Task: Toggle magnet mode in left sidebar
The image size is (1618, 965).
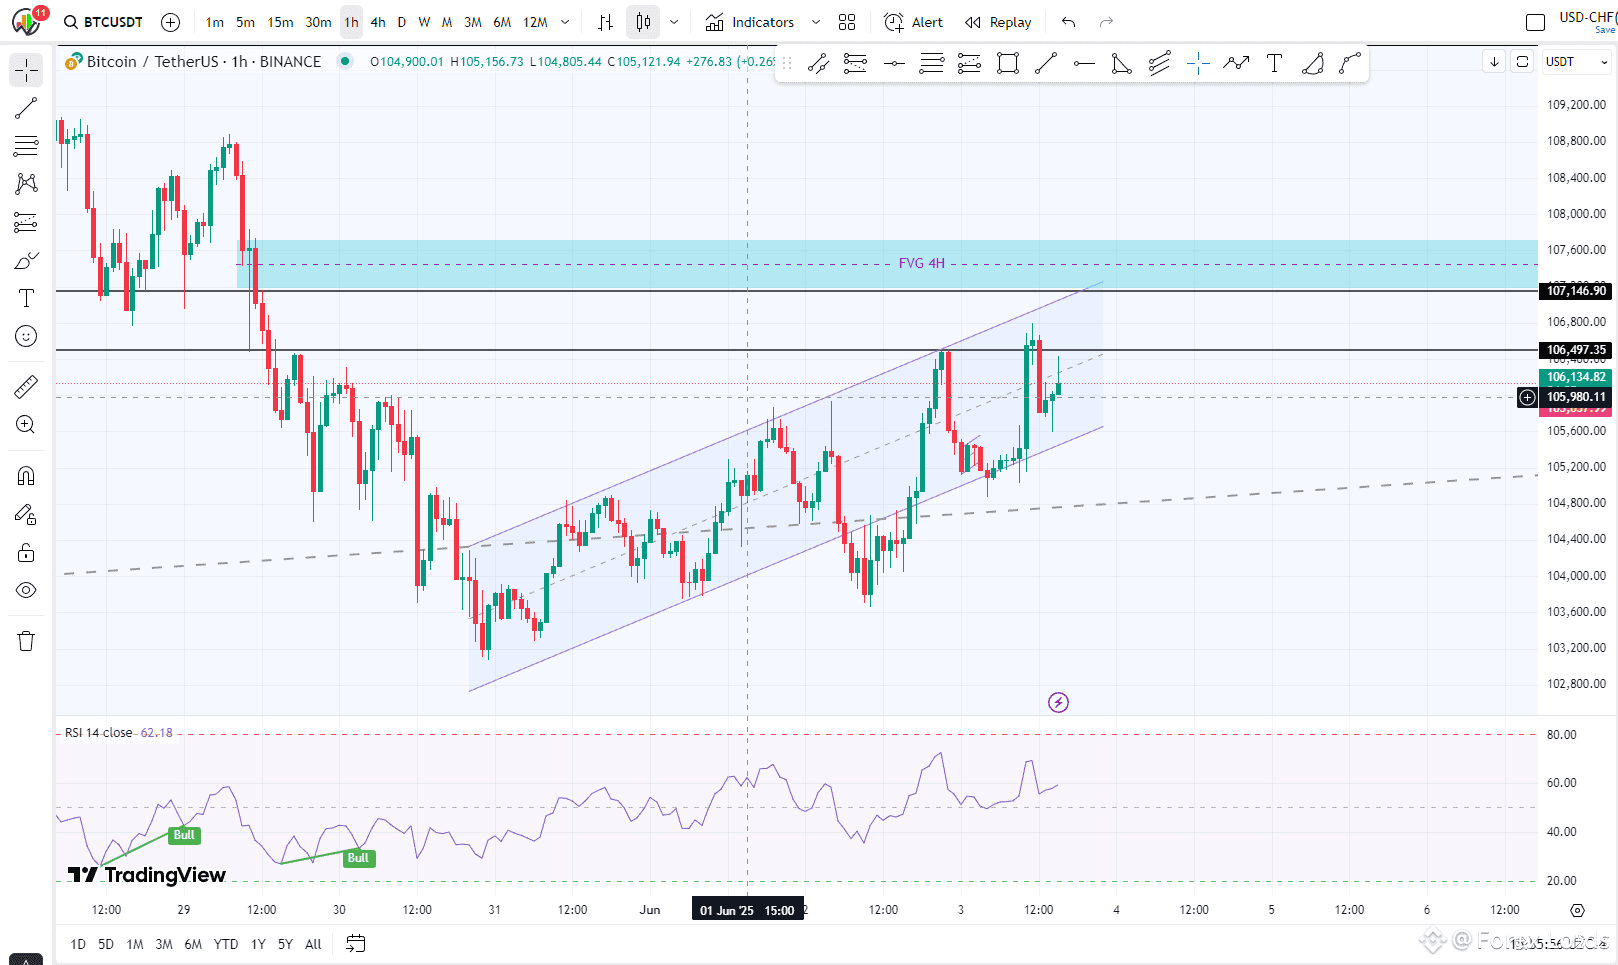Action: [x=26, y=476]
